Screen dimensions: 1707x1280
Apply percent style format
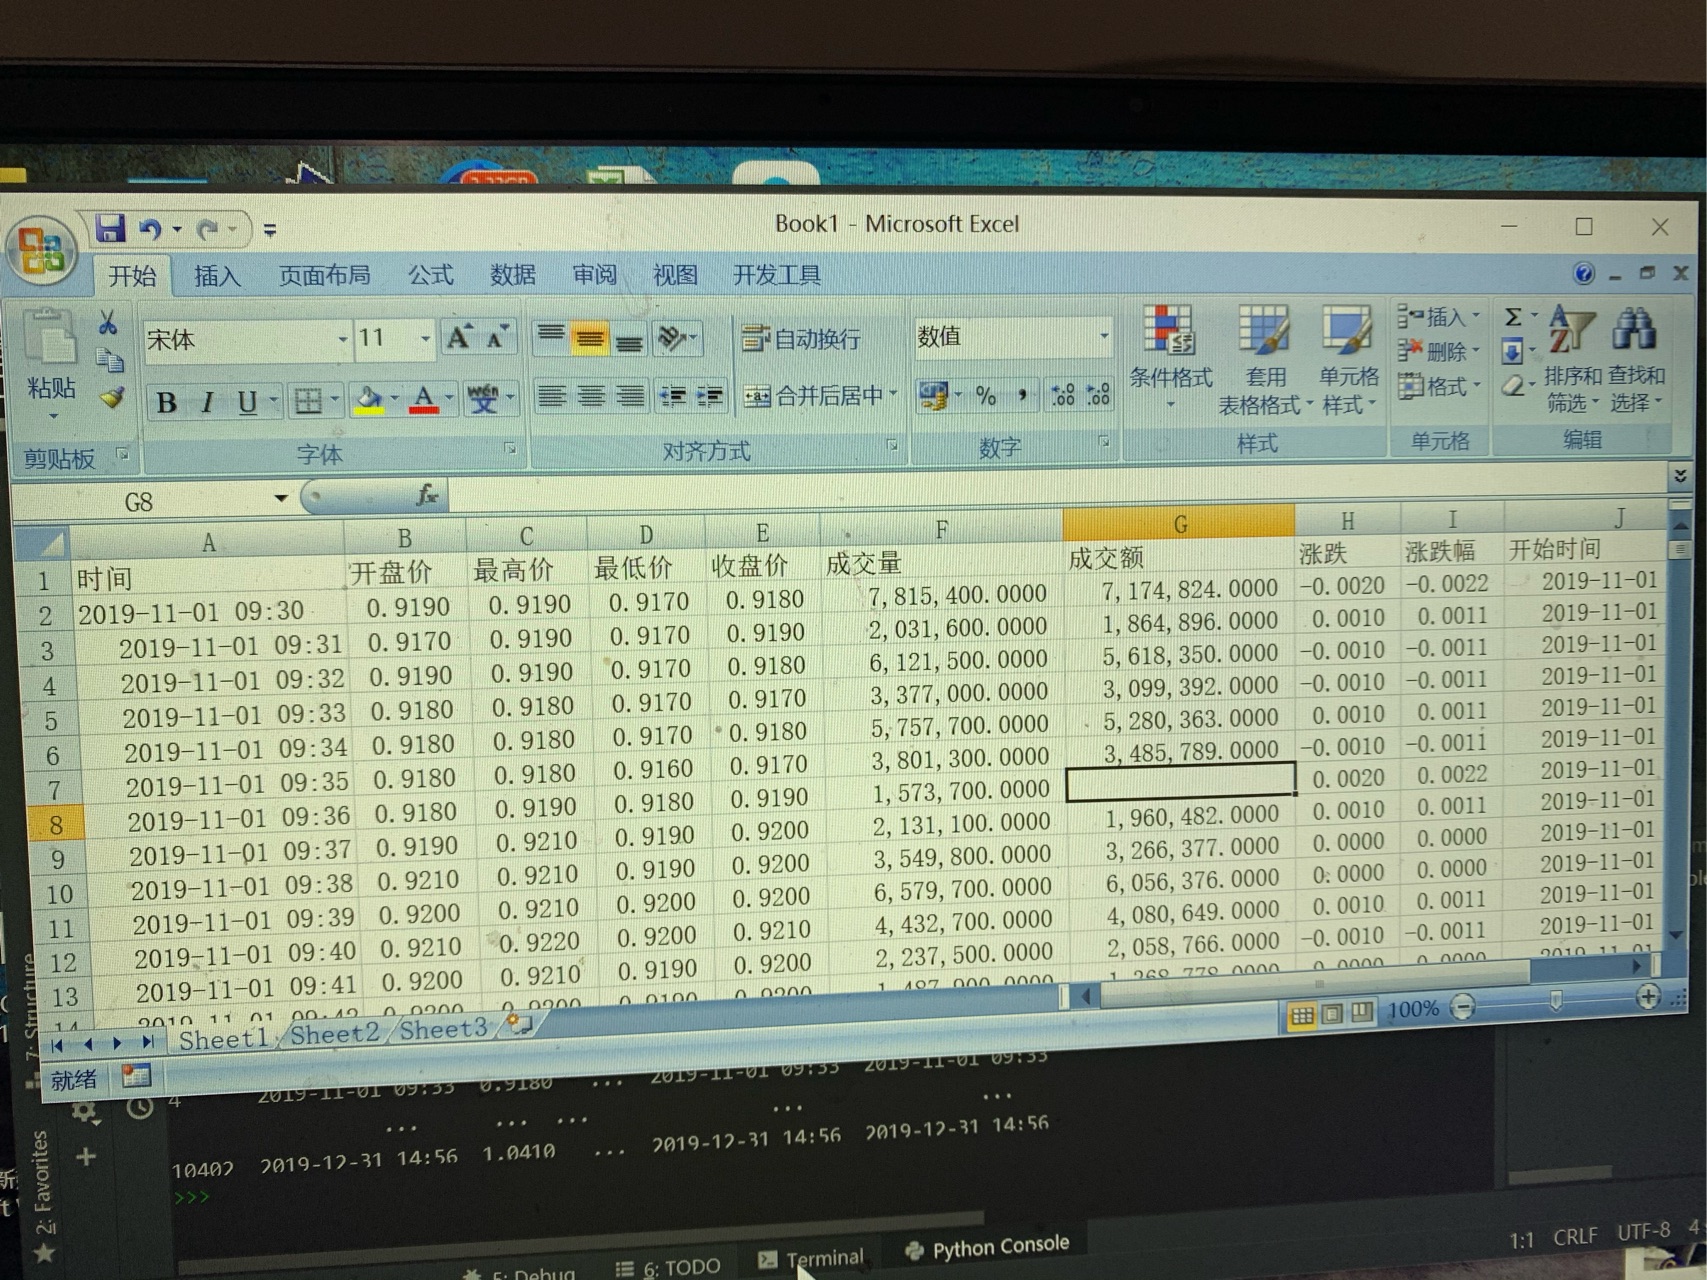click(x=986, y=396)
